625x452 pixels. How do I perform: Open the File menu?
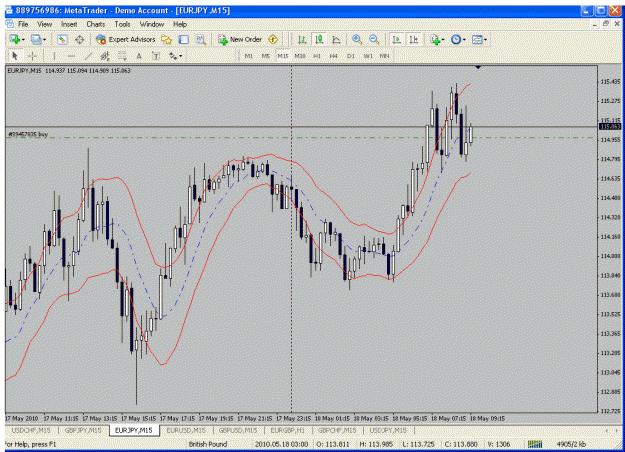point(23,24)
